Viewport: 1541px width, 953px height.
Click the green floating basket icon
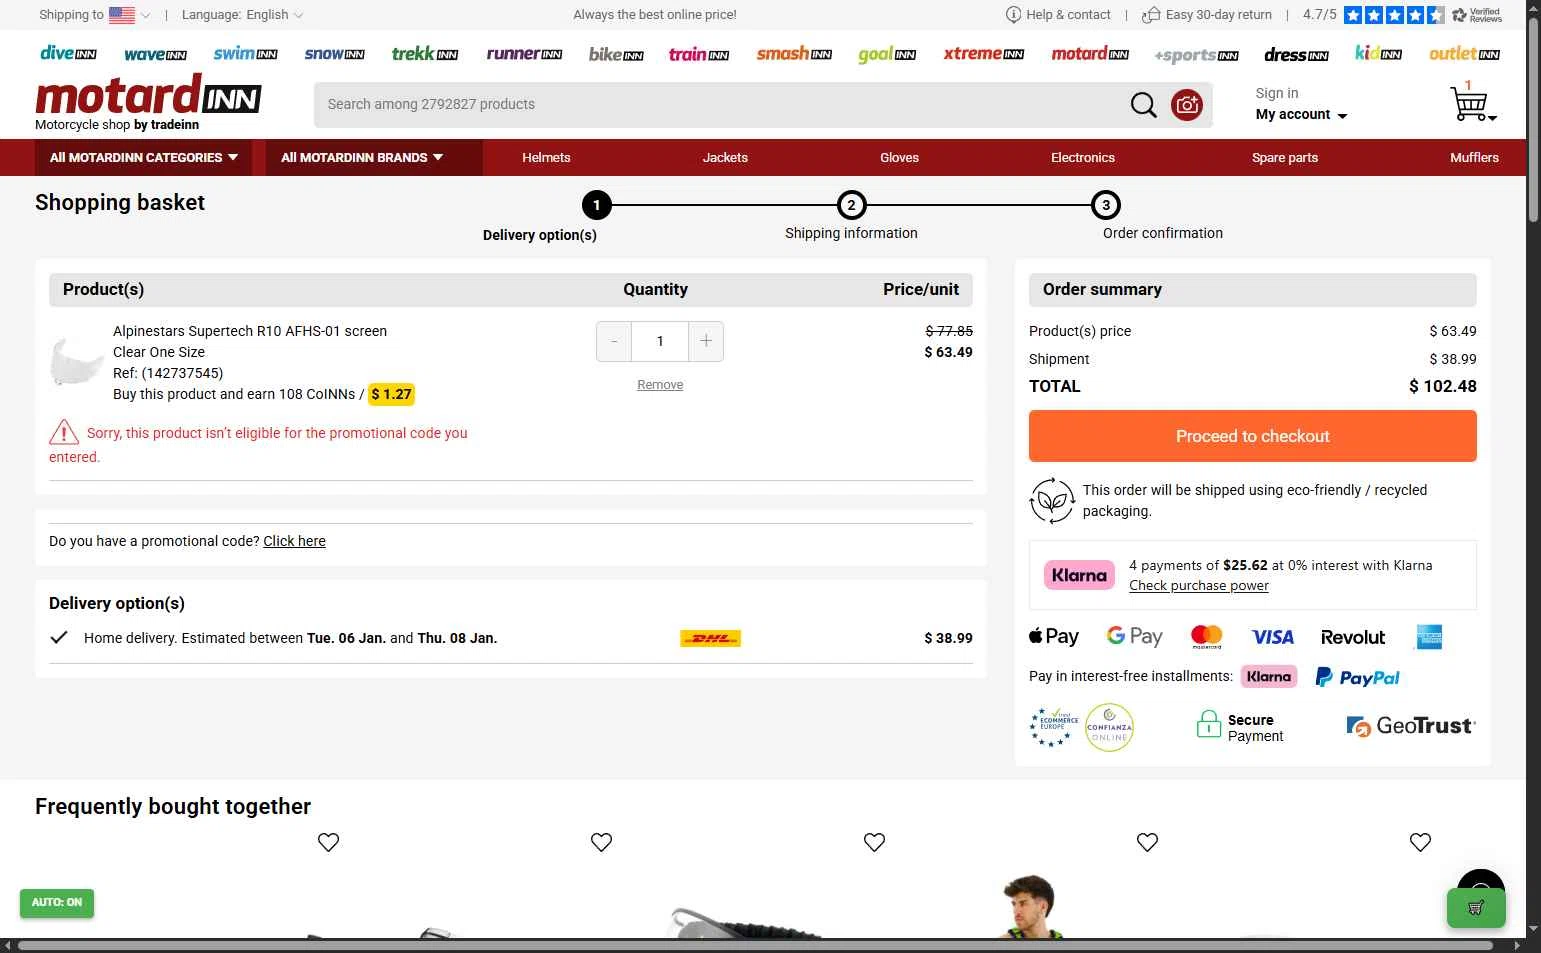(x=1476, y=908)
